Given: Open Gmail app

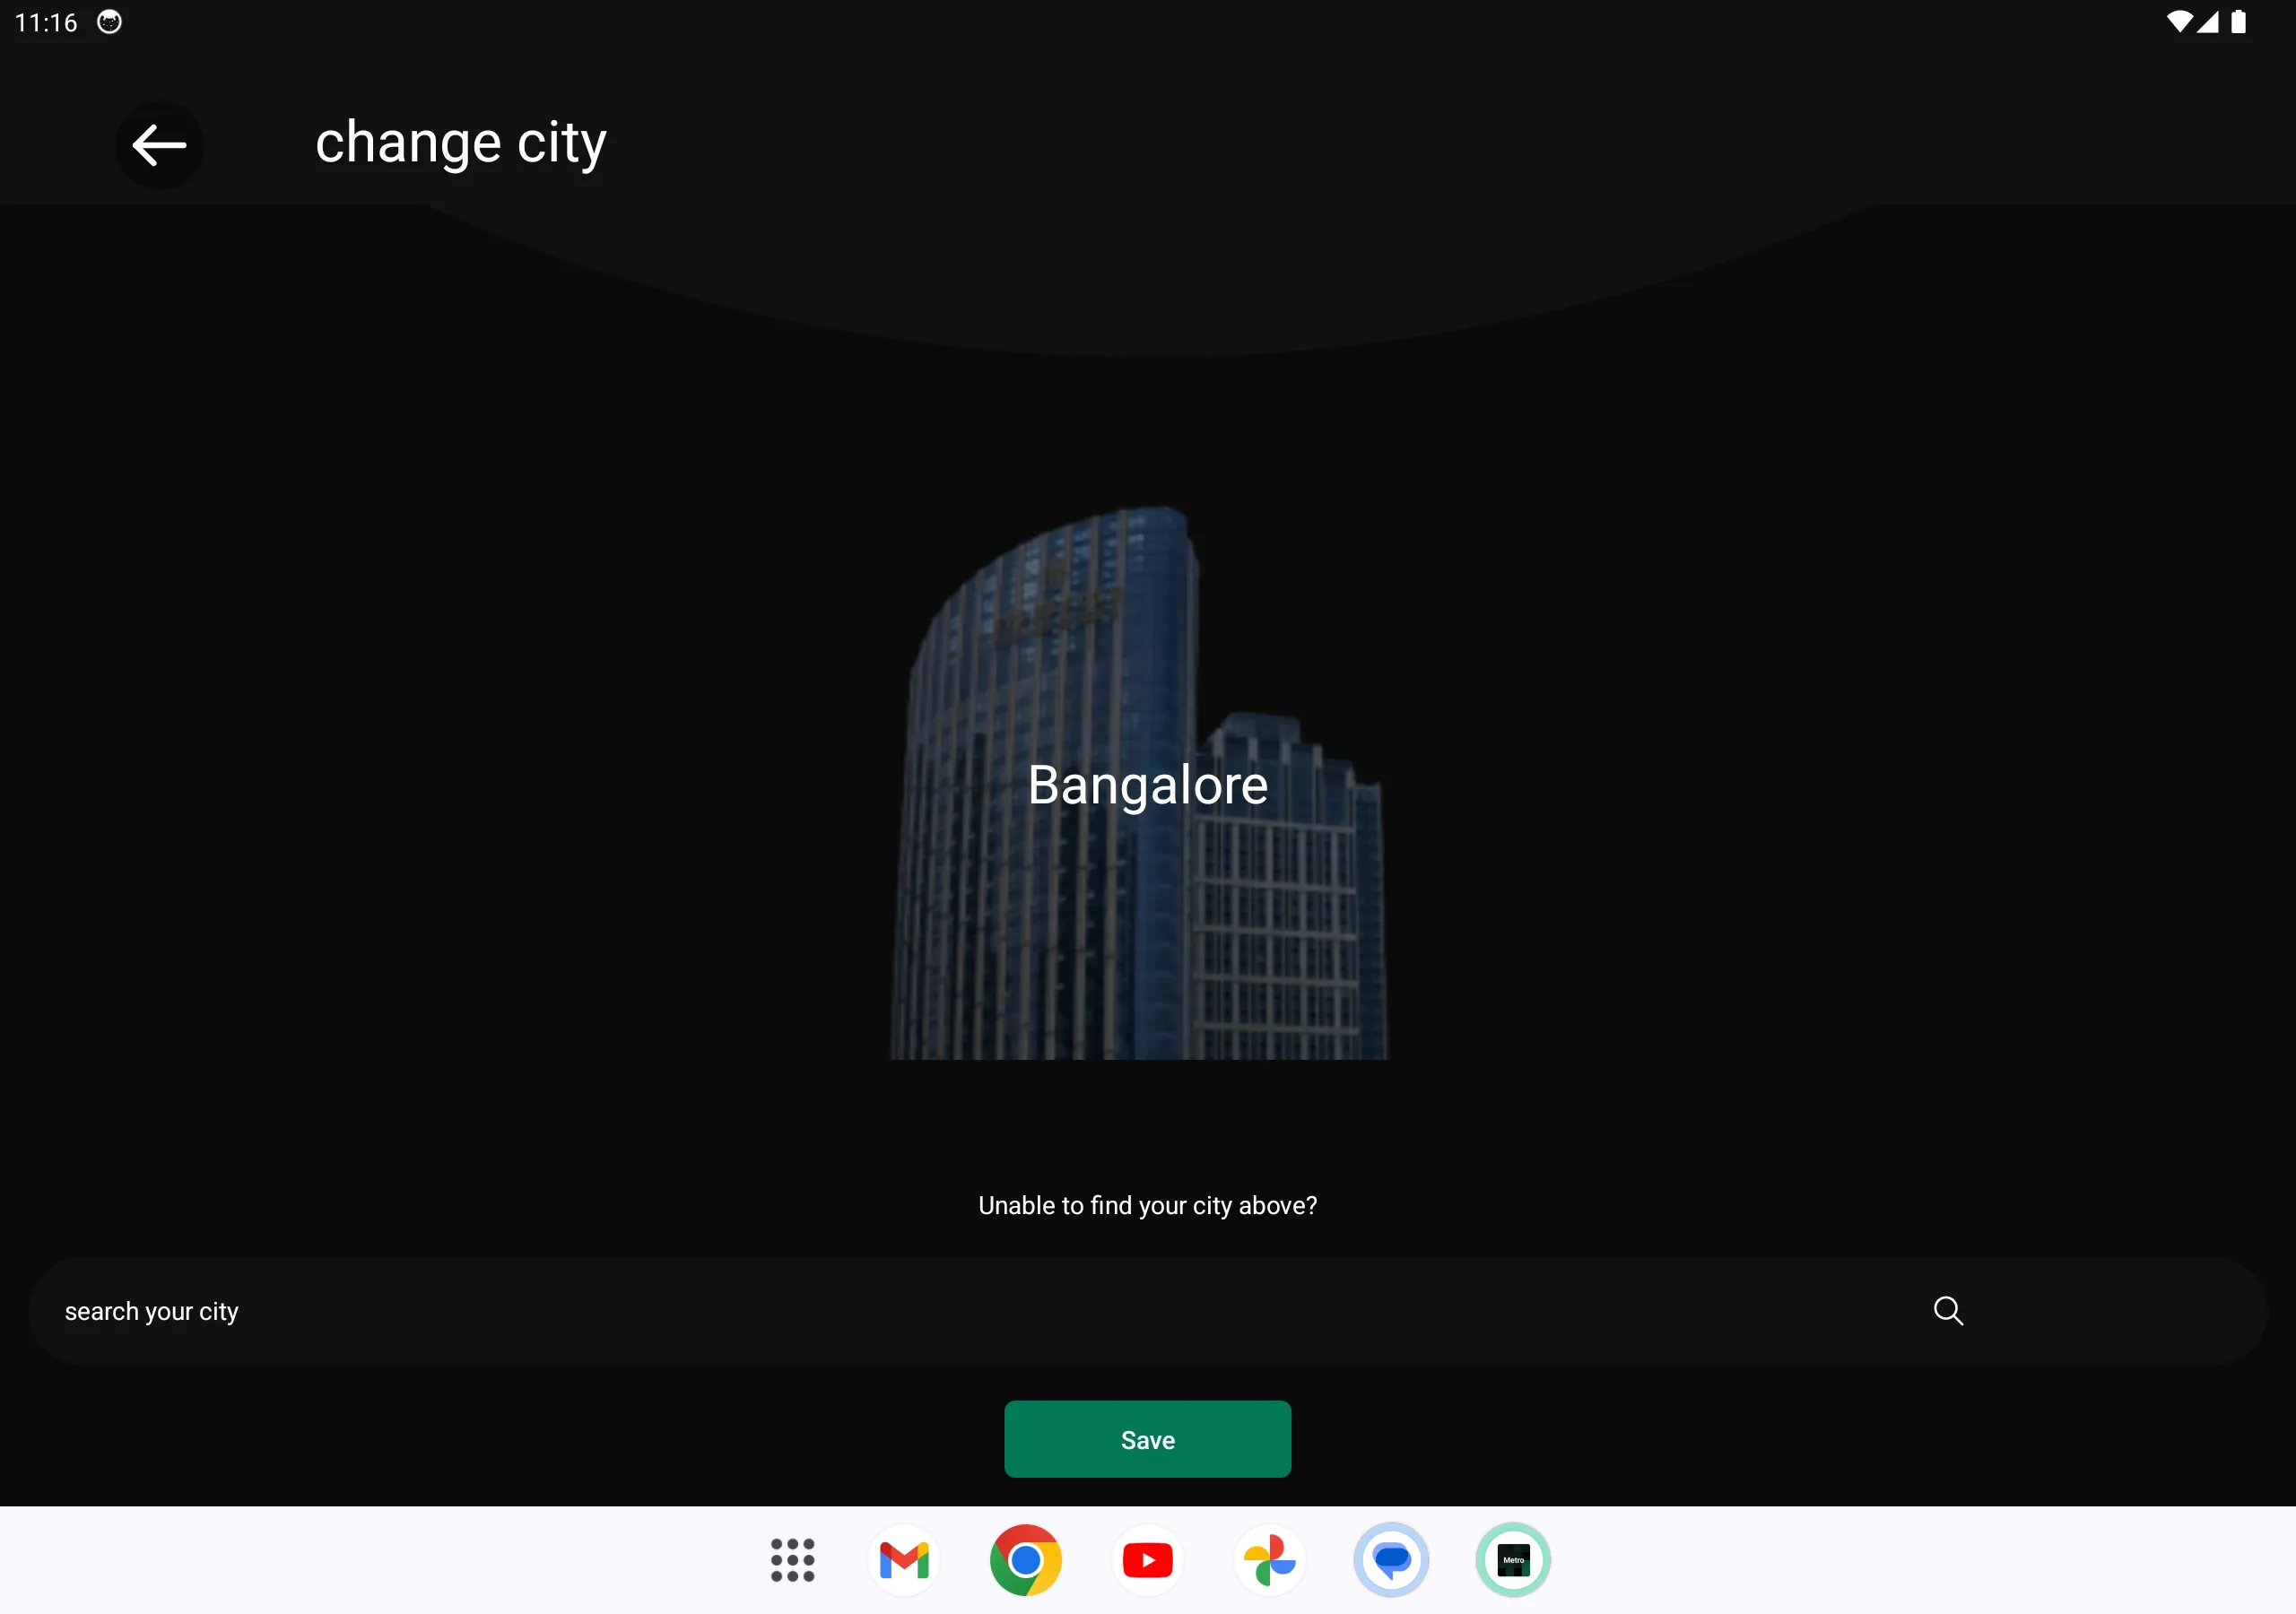Looking at the screenshot, I should [x=905, y=1558].
